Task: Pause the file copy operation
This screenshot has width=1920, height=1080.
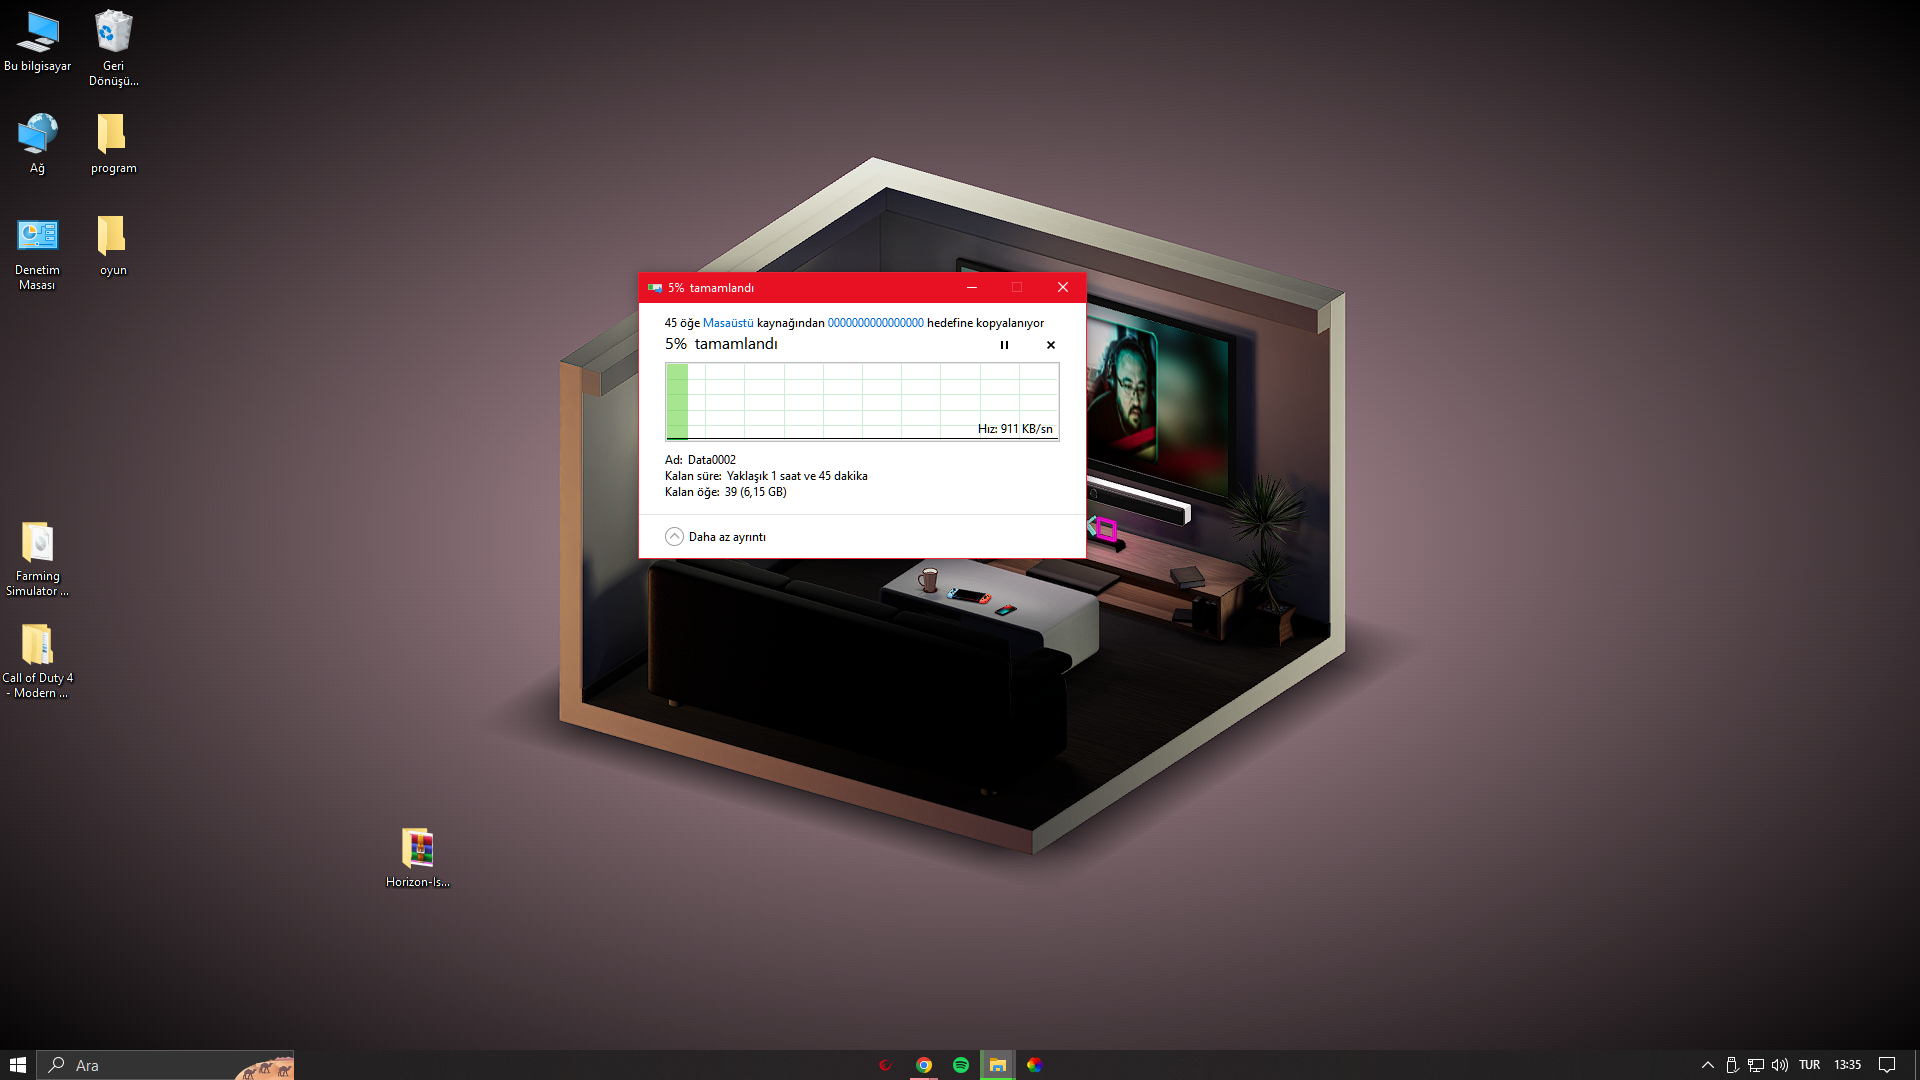Action: (1004, 345)
